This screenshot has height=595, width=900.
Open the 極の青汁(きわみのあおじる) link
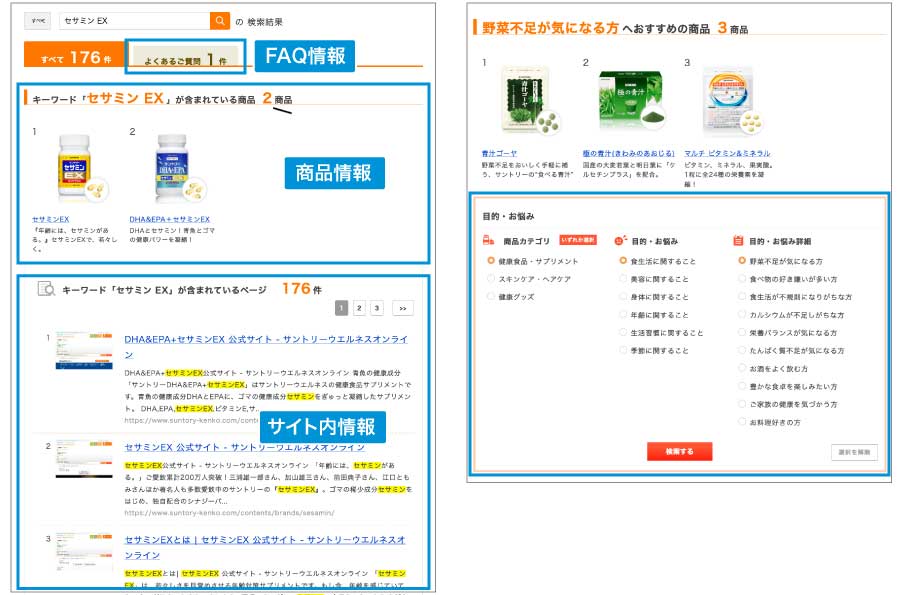[x=629, y=153]
